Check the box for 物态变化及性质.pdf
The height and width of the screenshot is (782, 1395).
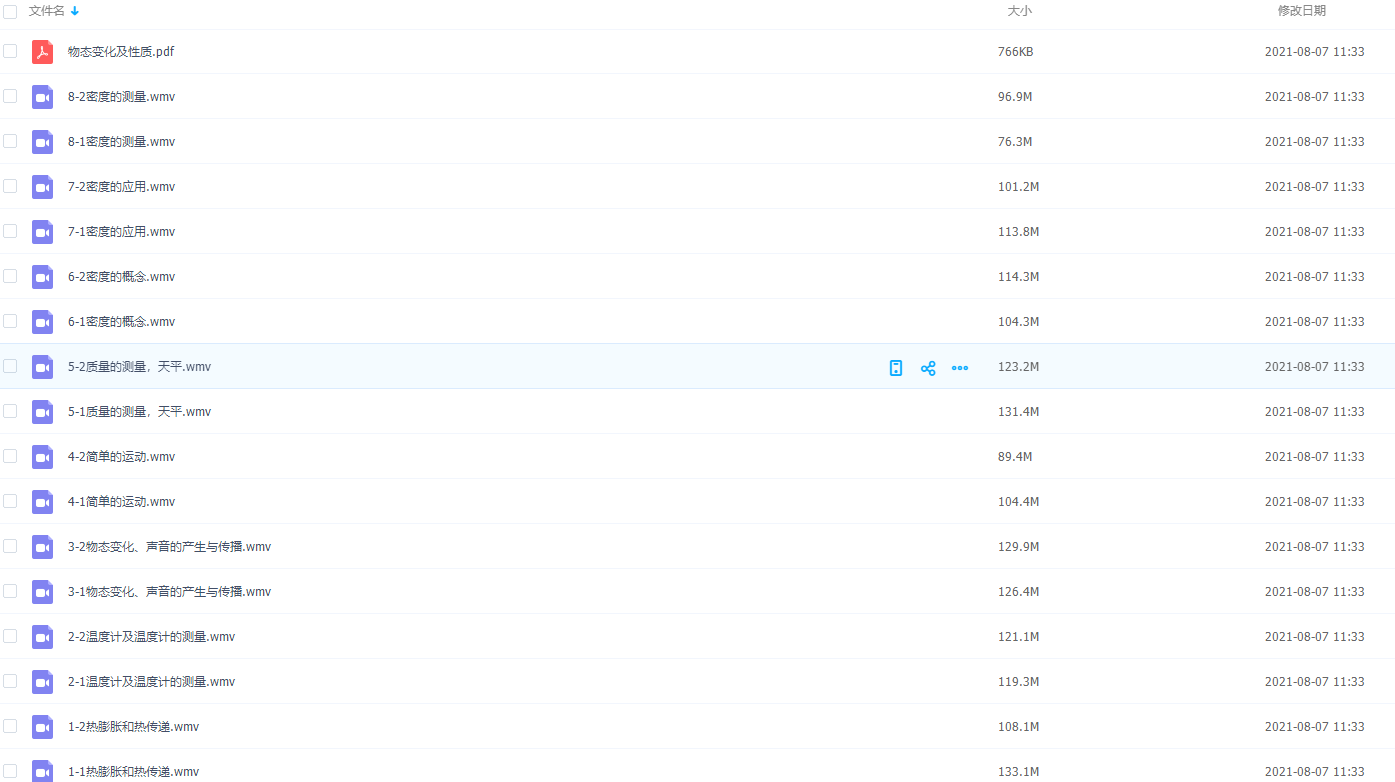pos(10,51)
